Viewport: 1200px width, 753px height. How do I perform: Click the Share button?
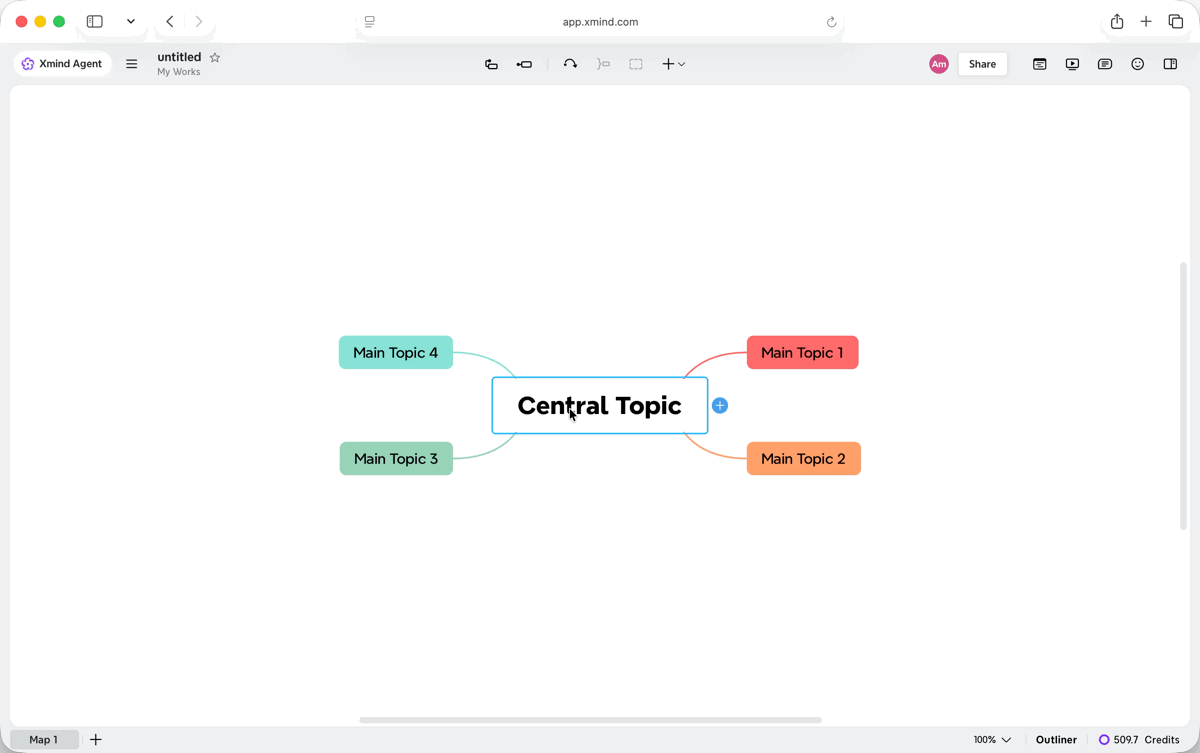pos(982,64)
